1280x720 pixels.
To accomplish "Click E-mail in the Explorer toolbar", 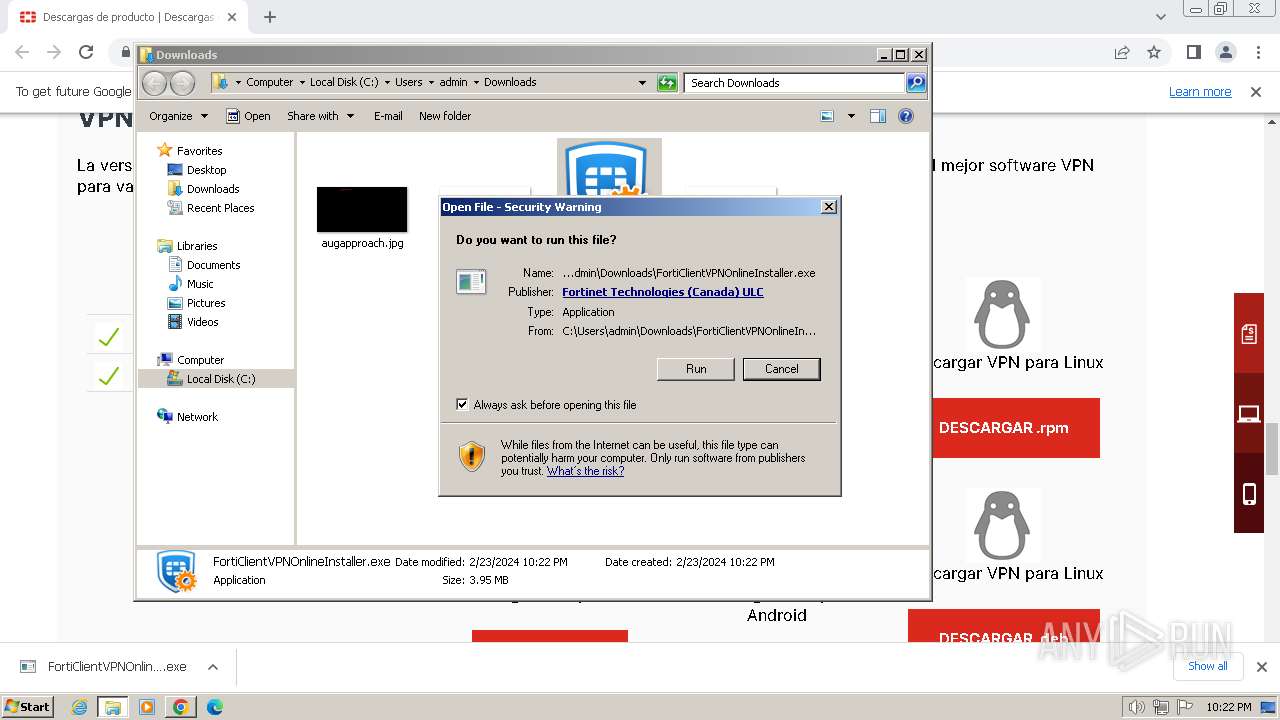I will tap(388, 116).
